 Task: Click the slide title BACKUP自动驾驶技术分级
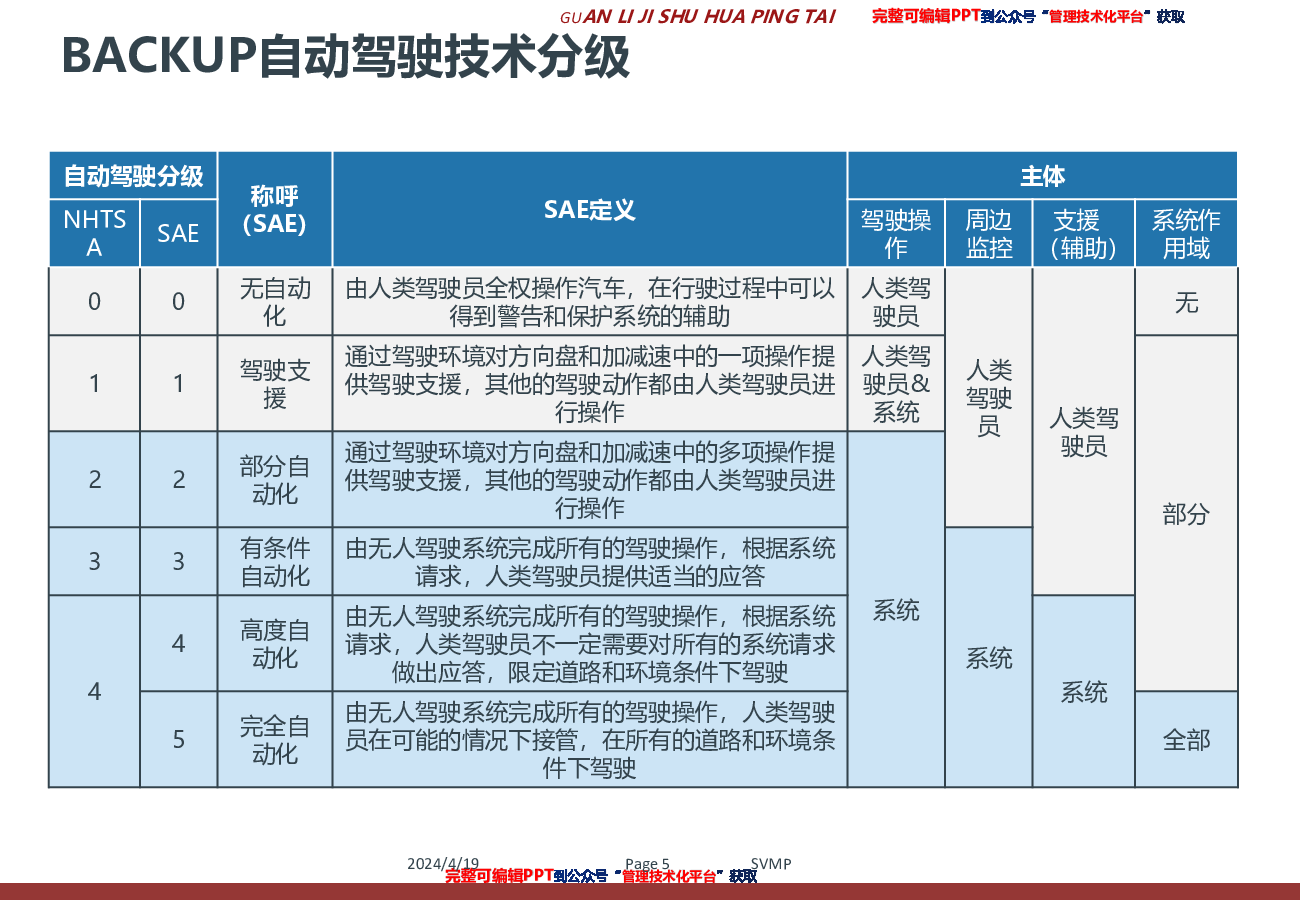345,56
